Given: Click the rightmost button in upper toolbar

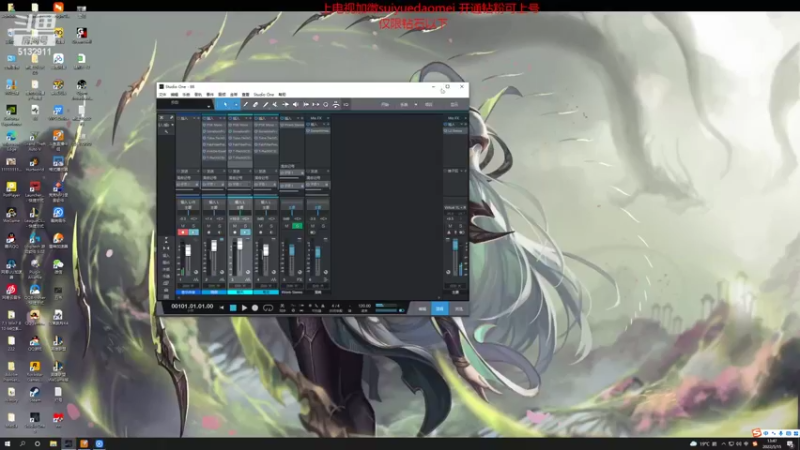Looking at the screenshot, I should (x=454, y=105).
